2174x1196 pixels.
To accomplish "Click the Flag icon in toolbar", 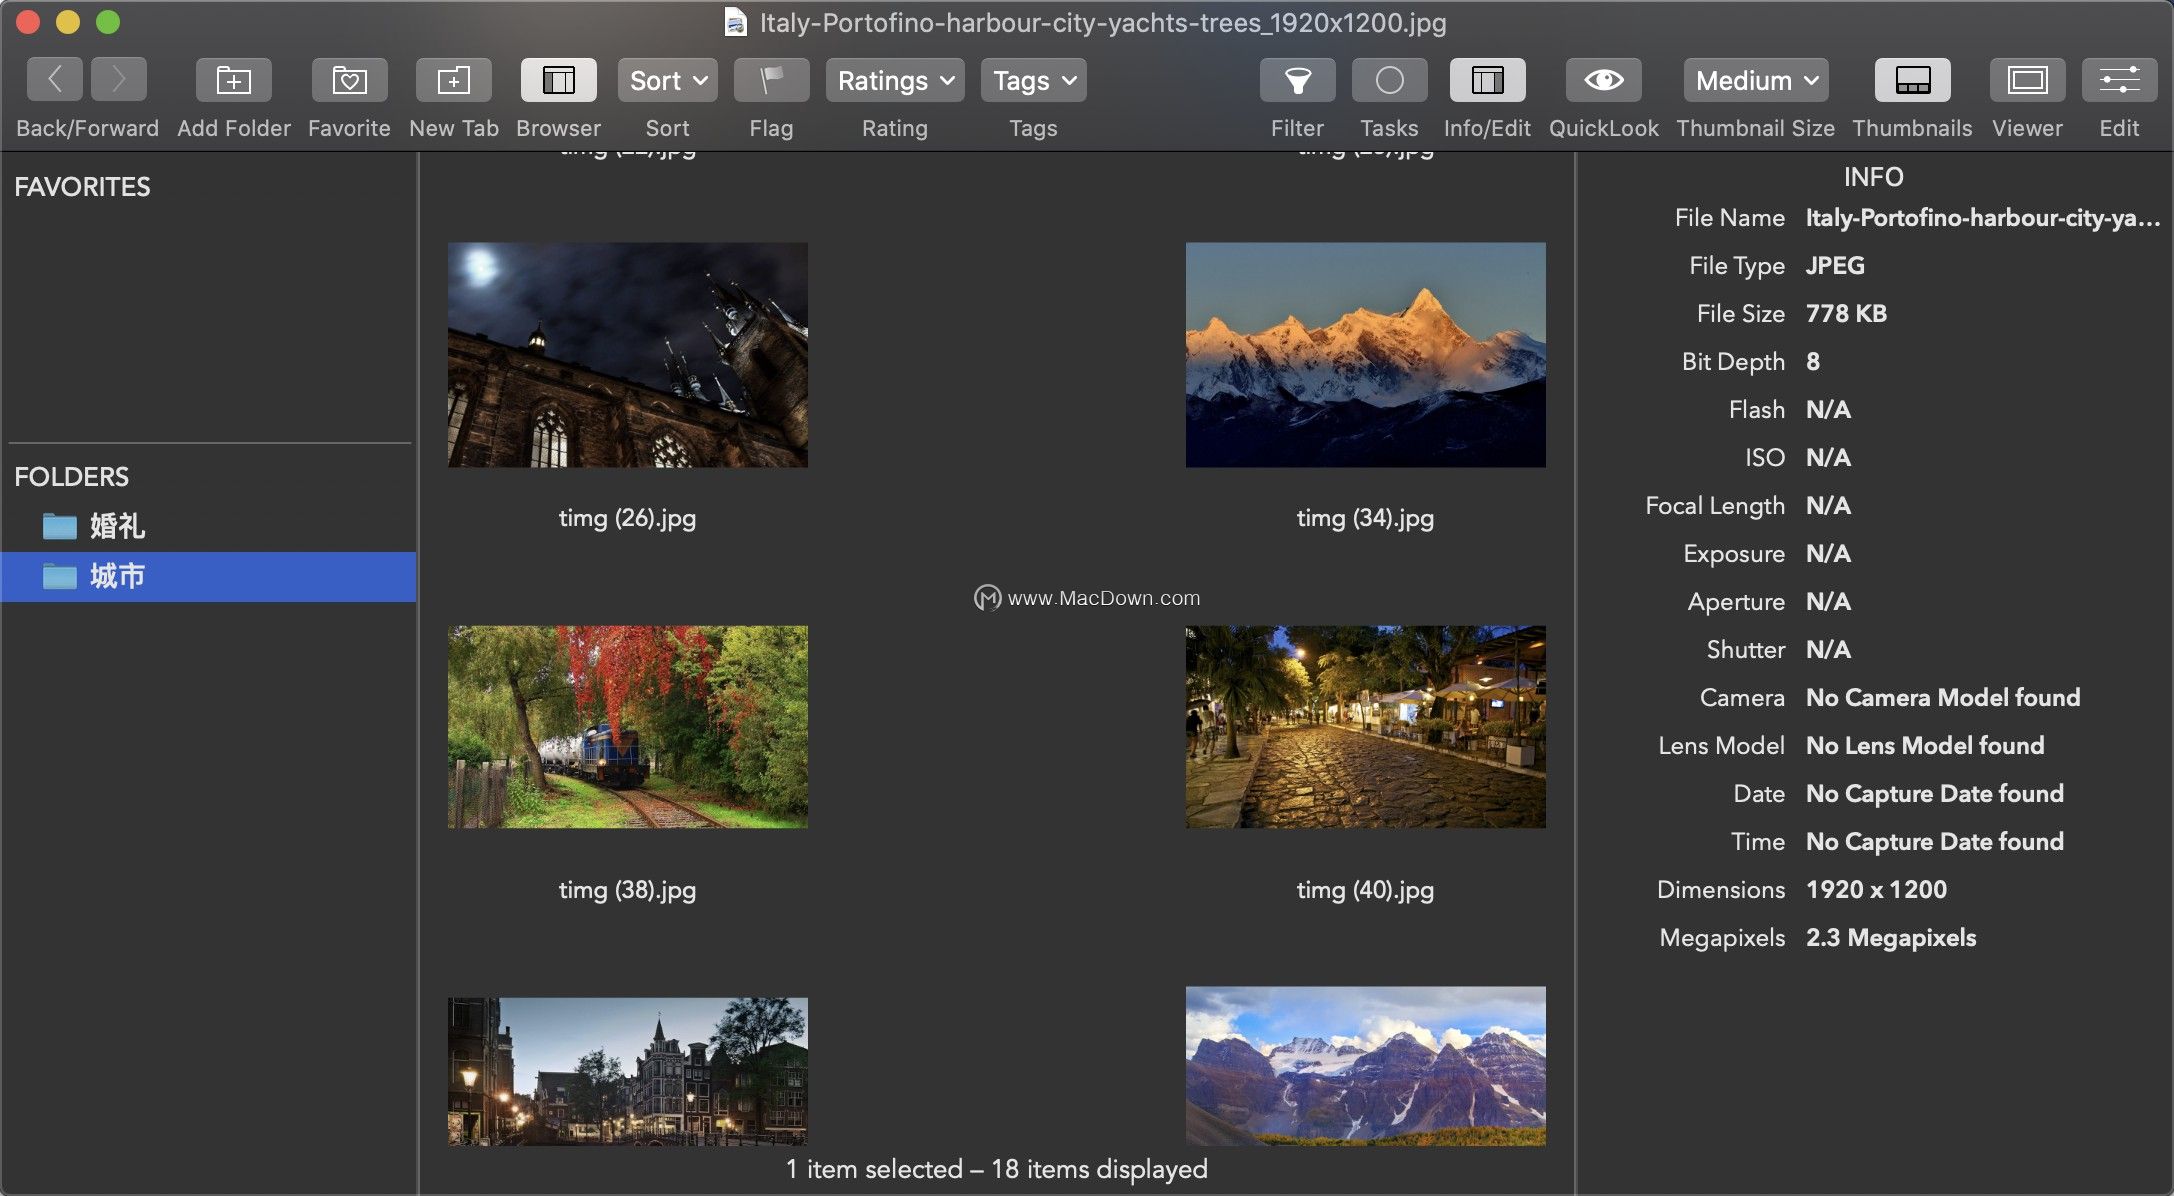I will point(772,80).
